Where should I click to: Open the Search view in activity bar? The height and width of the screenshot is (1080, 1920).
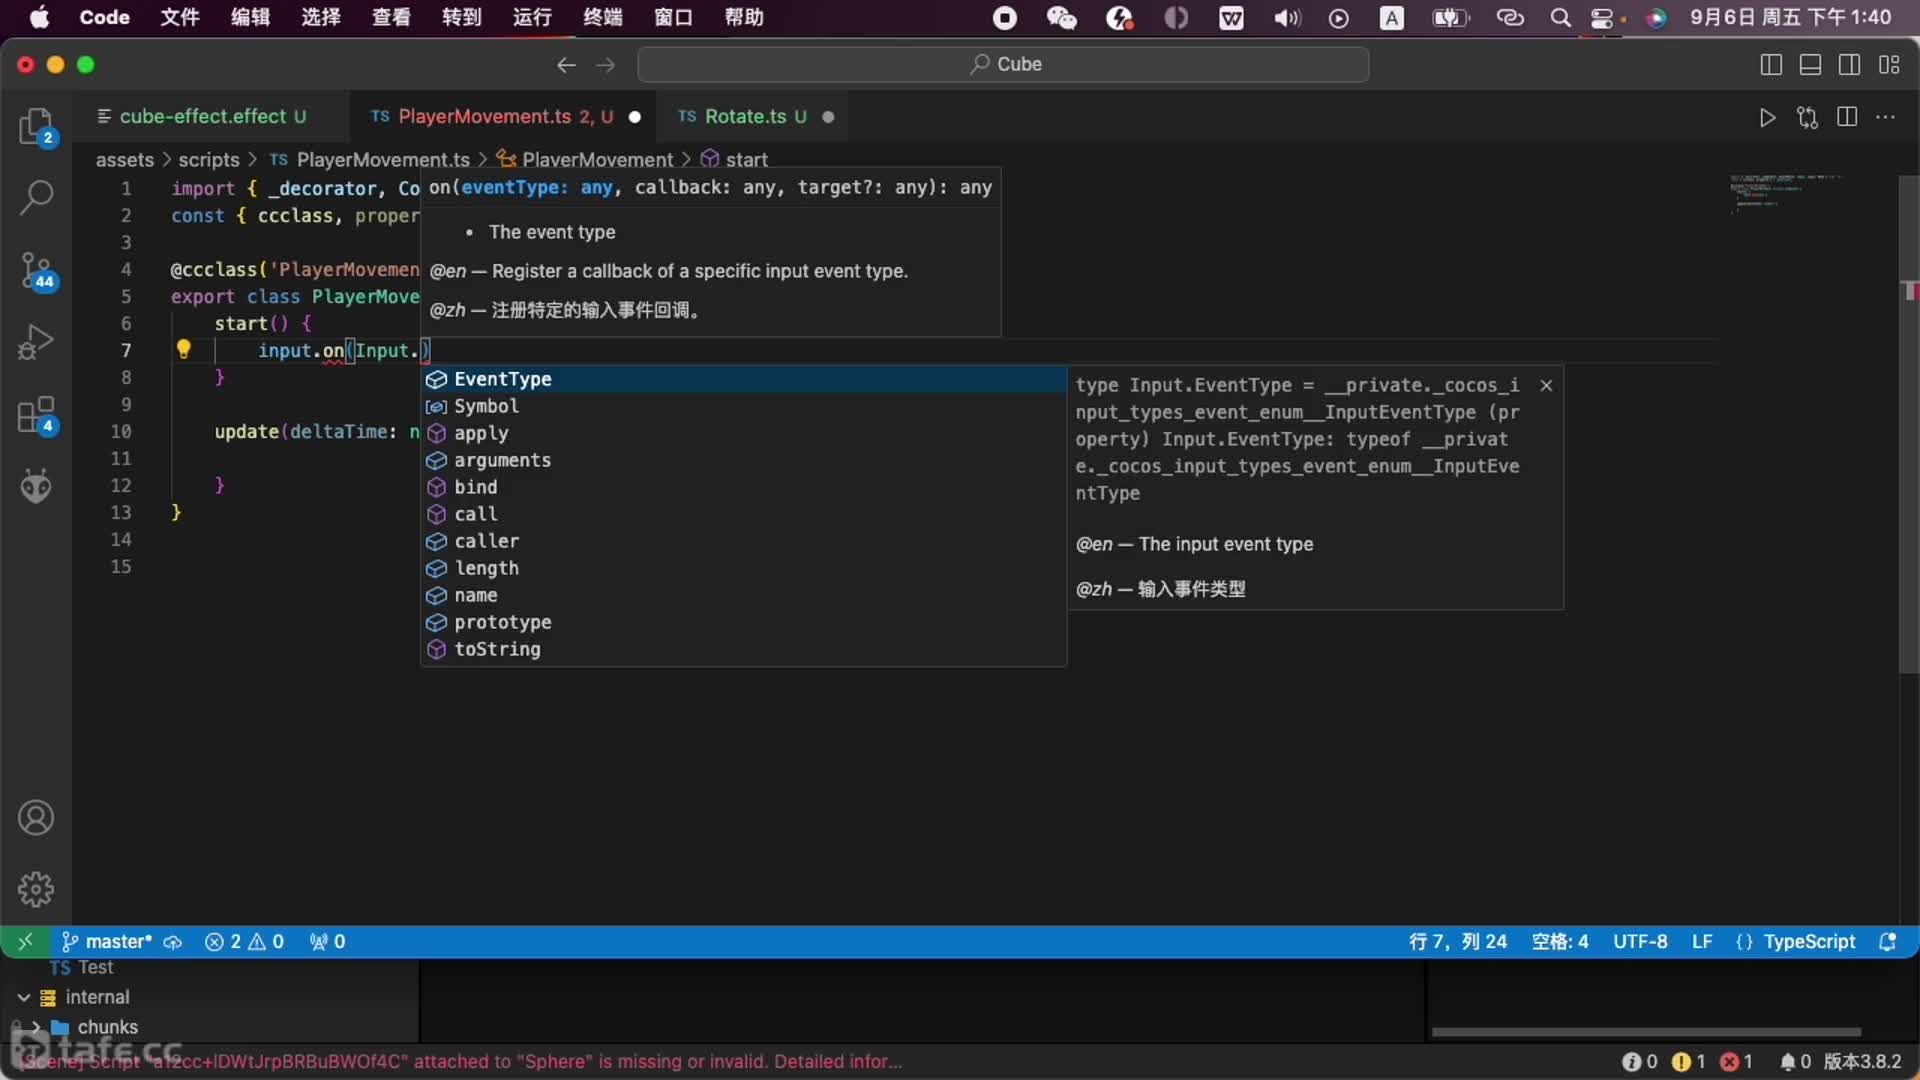(36, 197)
